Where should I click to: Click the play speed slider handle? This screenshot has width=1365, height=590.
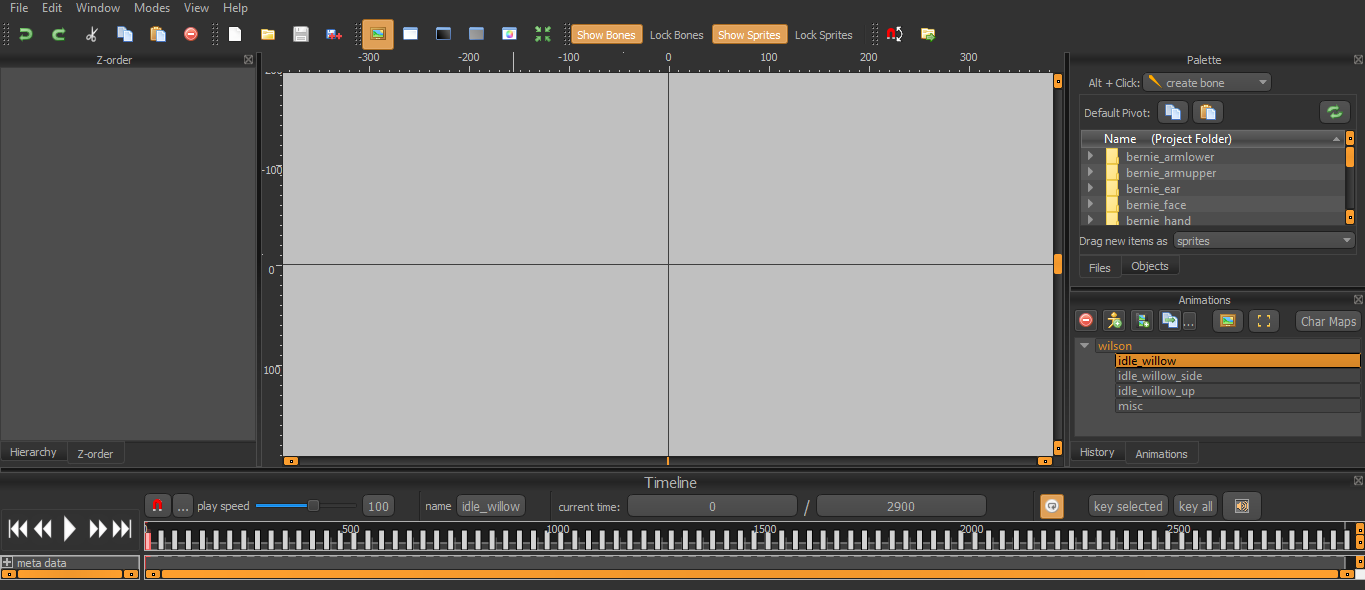[313, 506]
